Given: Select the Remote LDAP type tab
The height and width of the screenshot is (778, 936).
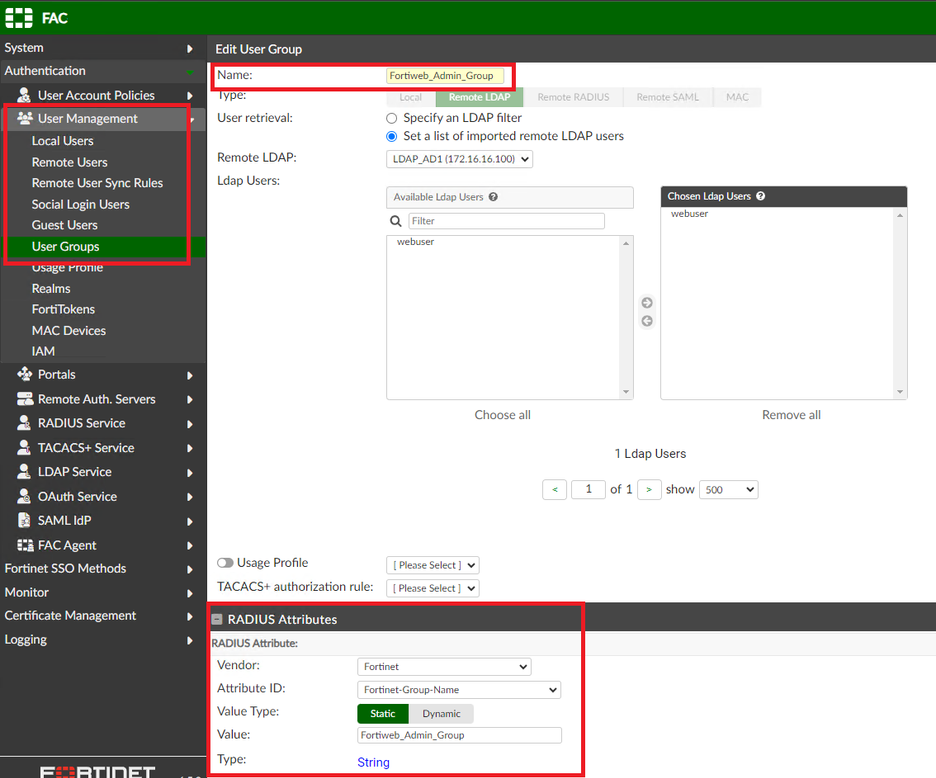Looking at the screenshot, I should (479, 97).
